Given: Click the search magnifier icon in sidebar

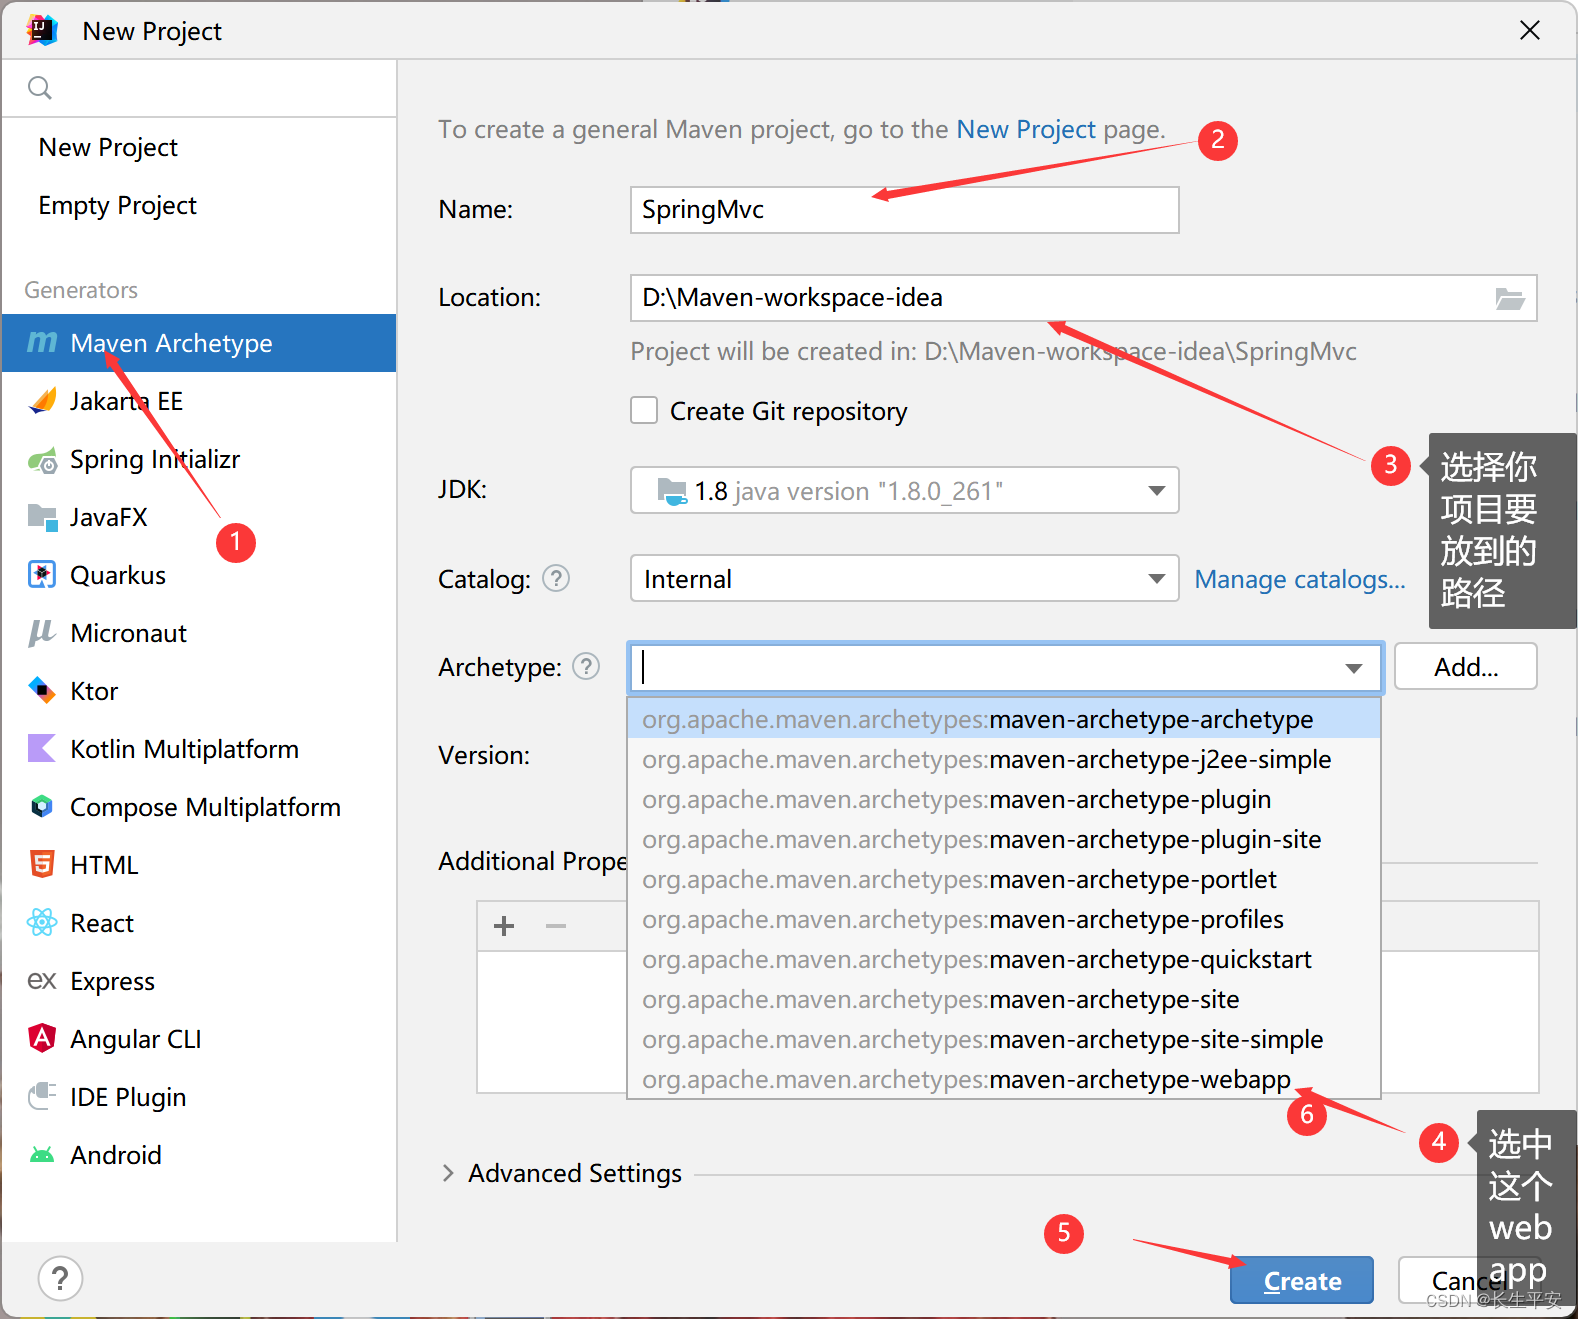Looking at the screenshot, I should pyautogui.click(x=40, y=88).
